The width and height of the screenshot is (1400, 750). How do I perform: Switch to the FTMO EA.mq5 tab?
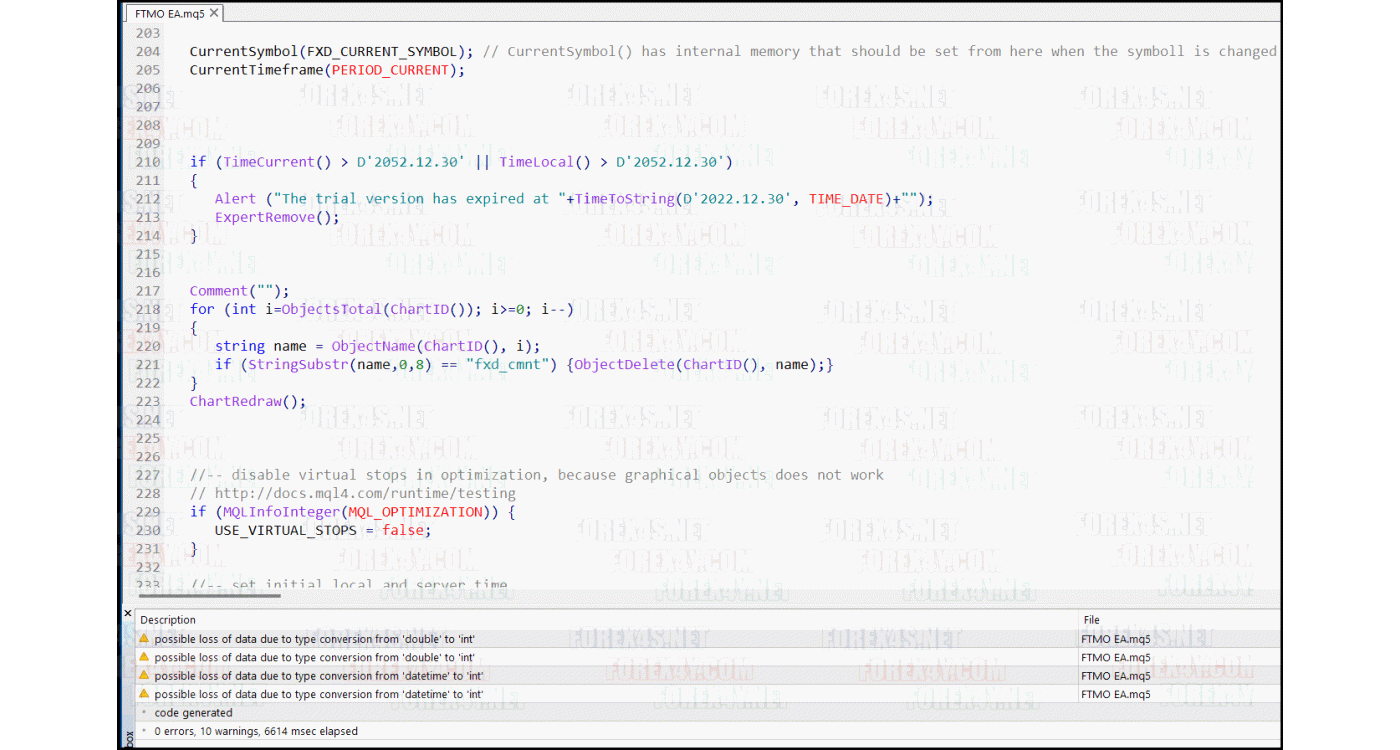pos(172,13)
